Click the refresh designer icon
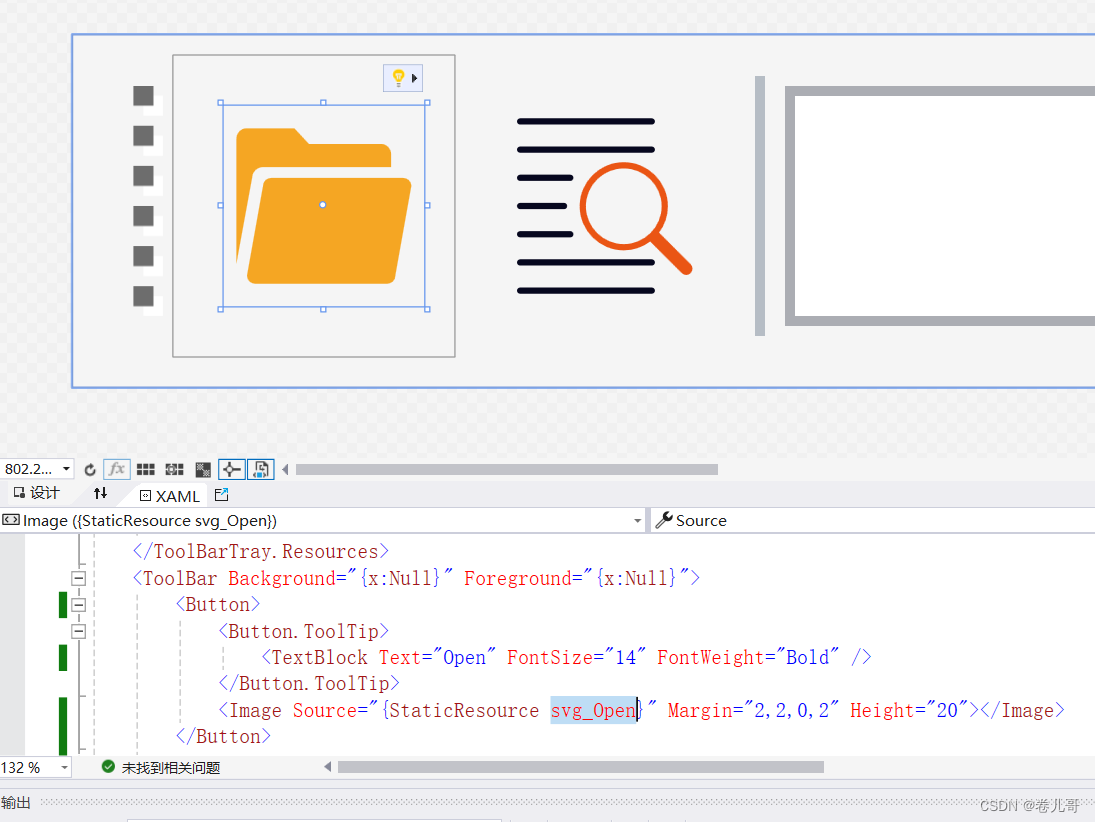1095x822 pixels. pos(90,469)
